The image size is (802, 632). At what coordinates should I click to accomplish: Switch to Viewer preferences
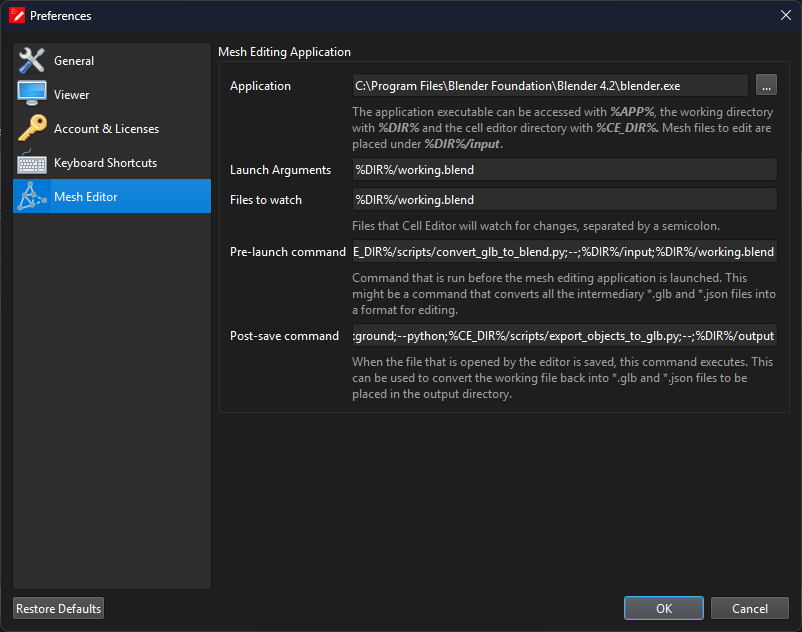112,94
